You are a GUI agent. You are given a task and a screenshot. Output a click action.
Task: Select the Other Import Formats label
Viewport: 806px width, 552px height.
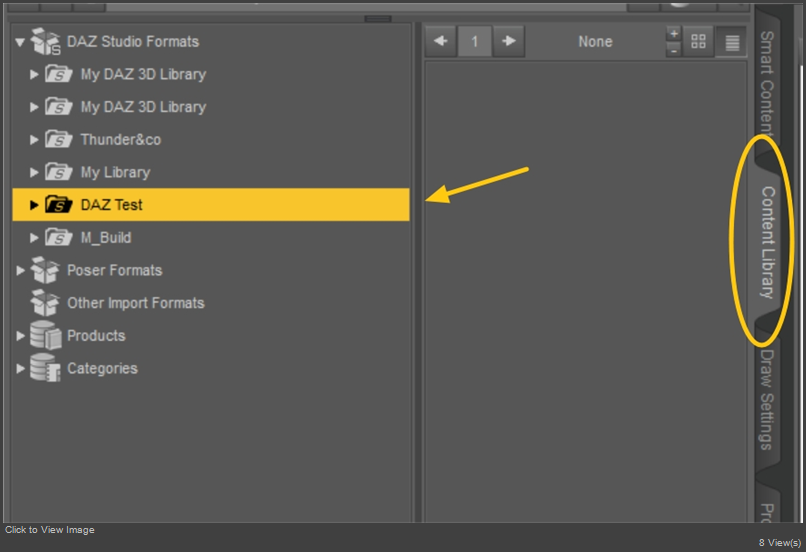coord(136,303)
